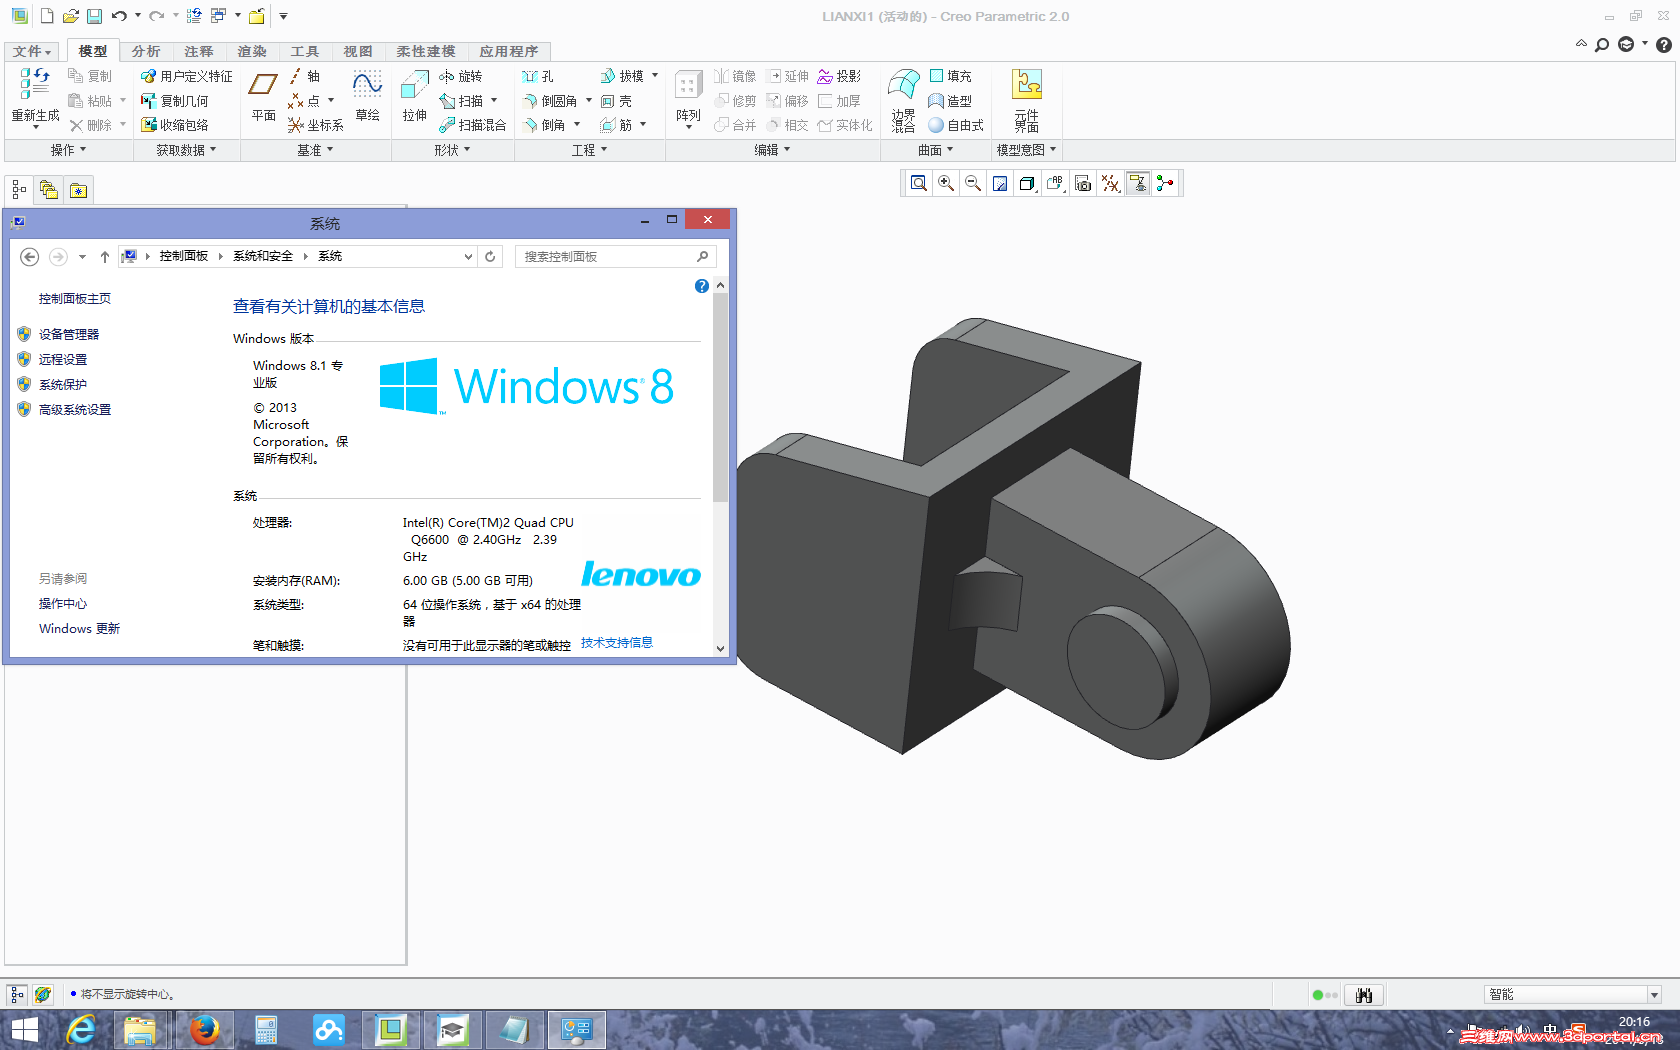
Task: Expand the Datum (基准) group dropdown
Action: (315, 150)
